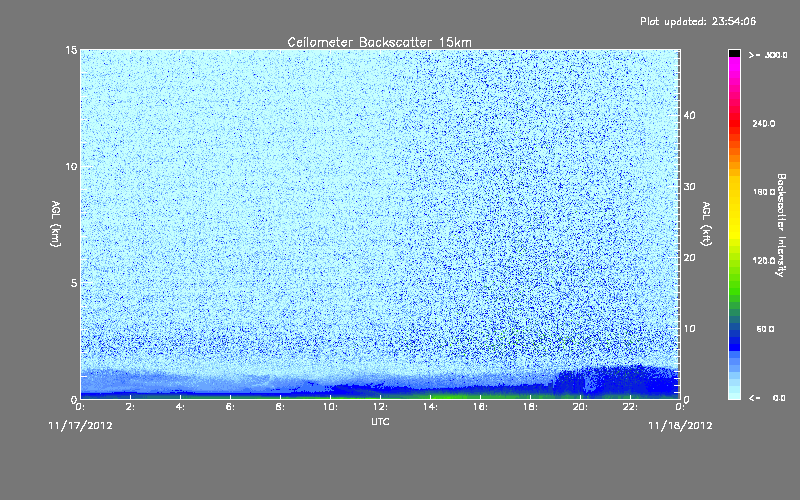Click the 40 kft right axis tick label
Screen dimensions: 800x500
coord(689,115)
